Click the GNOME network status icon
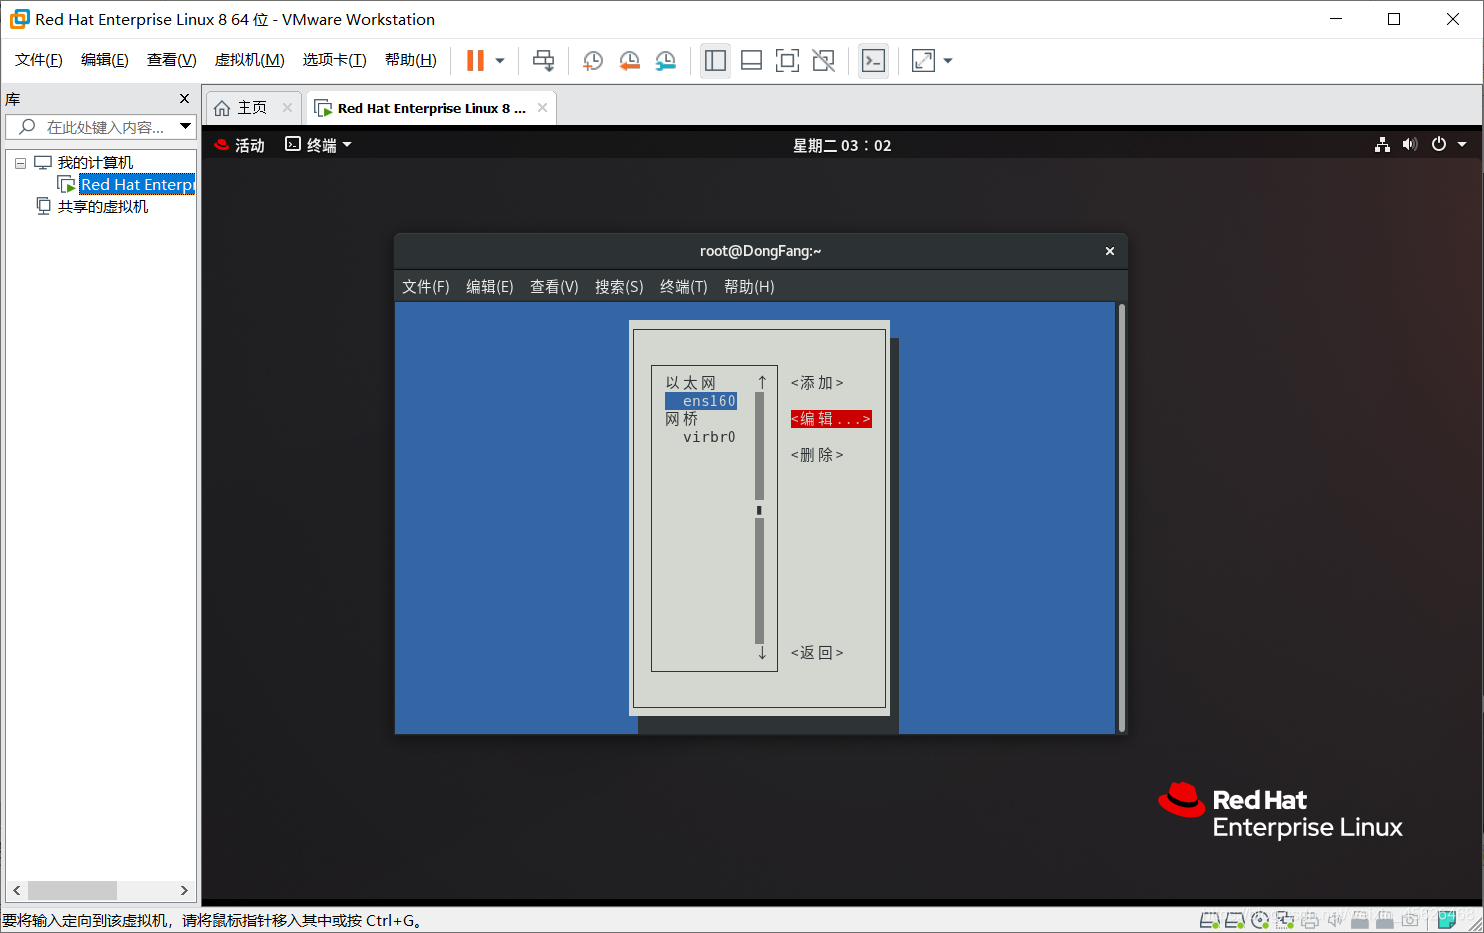Image resolution: width=1484 pixels, height=933 pixels. [x=1382, y=145]
